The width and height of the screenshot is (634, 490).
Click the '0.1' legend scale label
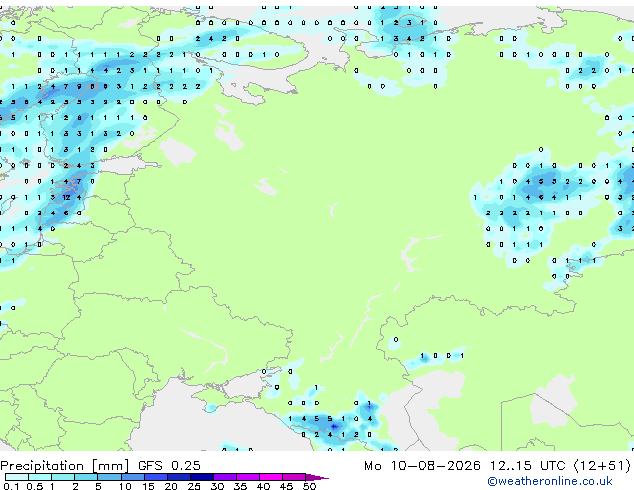point(11,486)
